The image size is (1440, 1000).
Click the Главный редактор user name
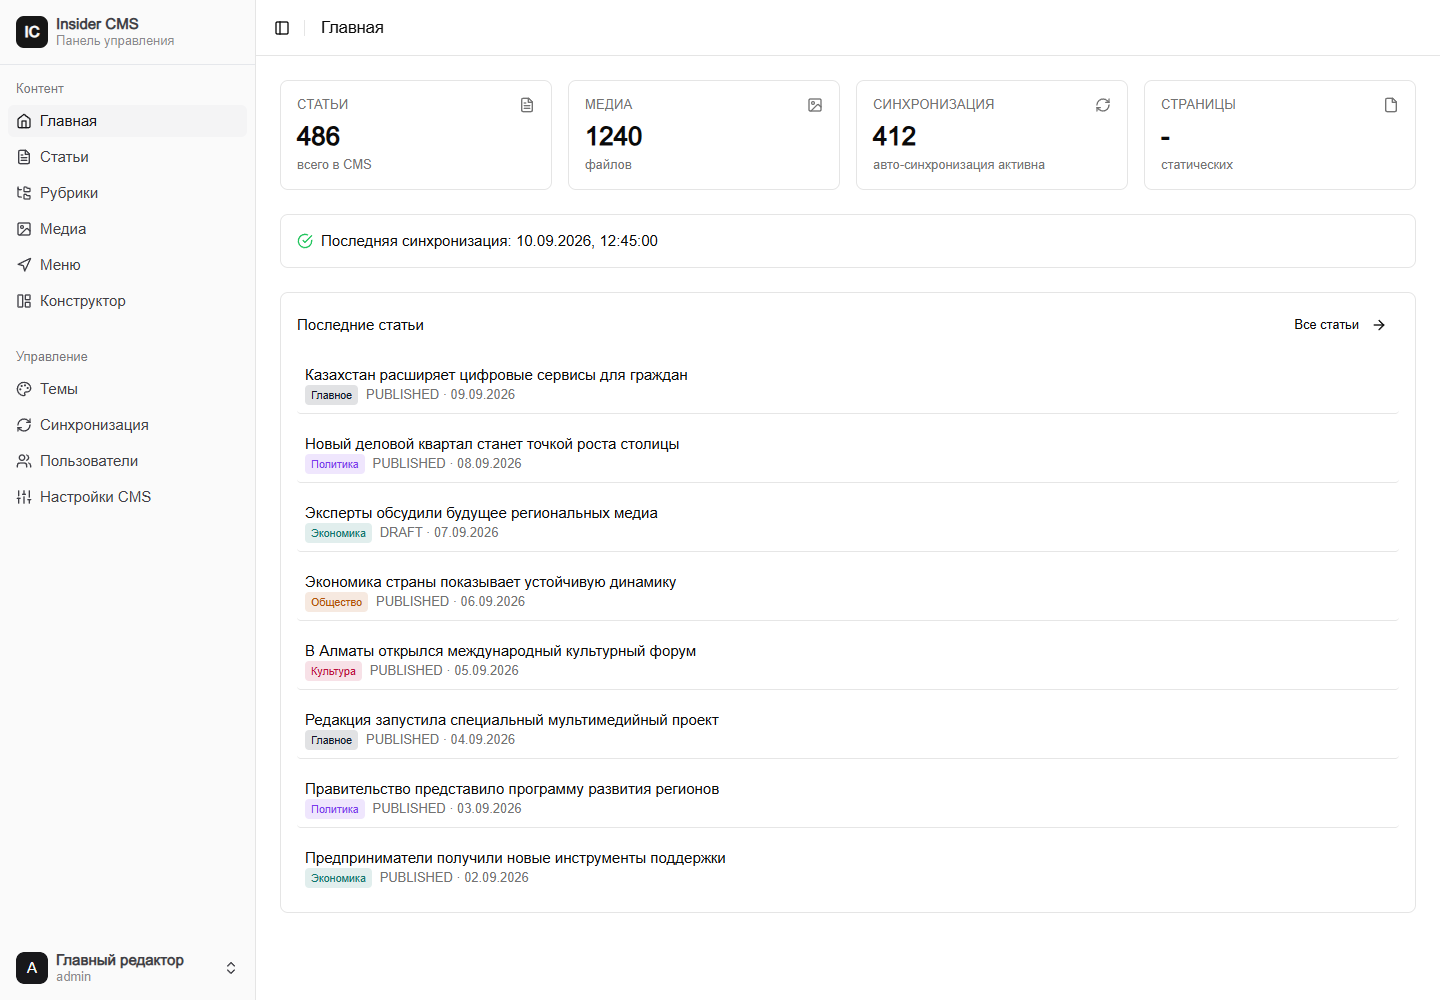point(120,960)
